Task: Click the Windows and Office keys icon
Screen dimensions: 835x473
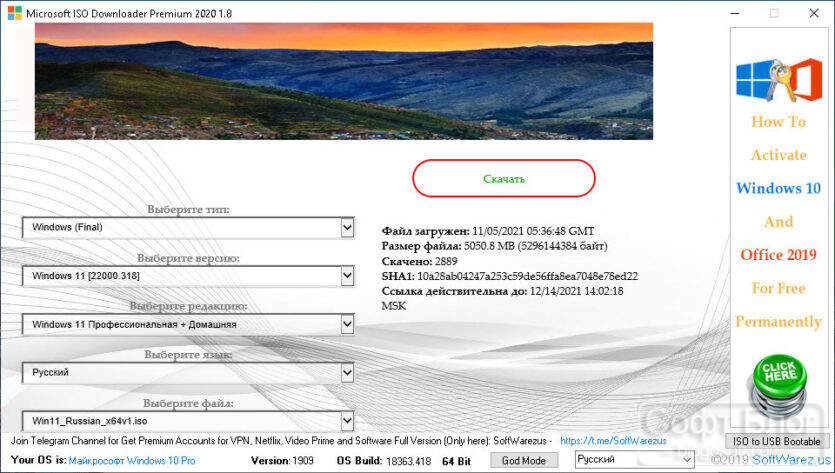Action: click(x=779, y=80)
